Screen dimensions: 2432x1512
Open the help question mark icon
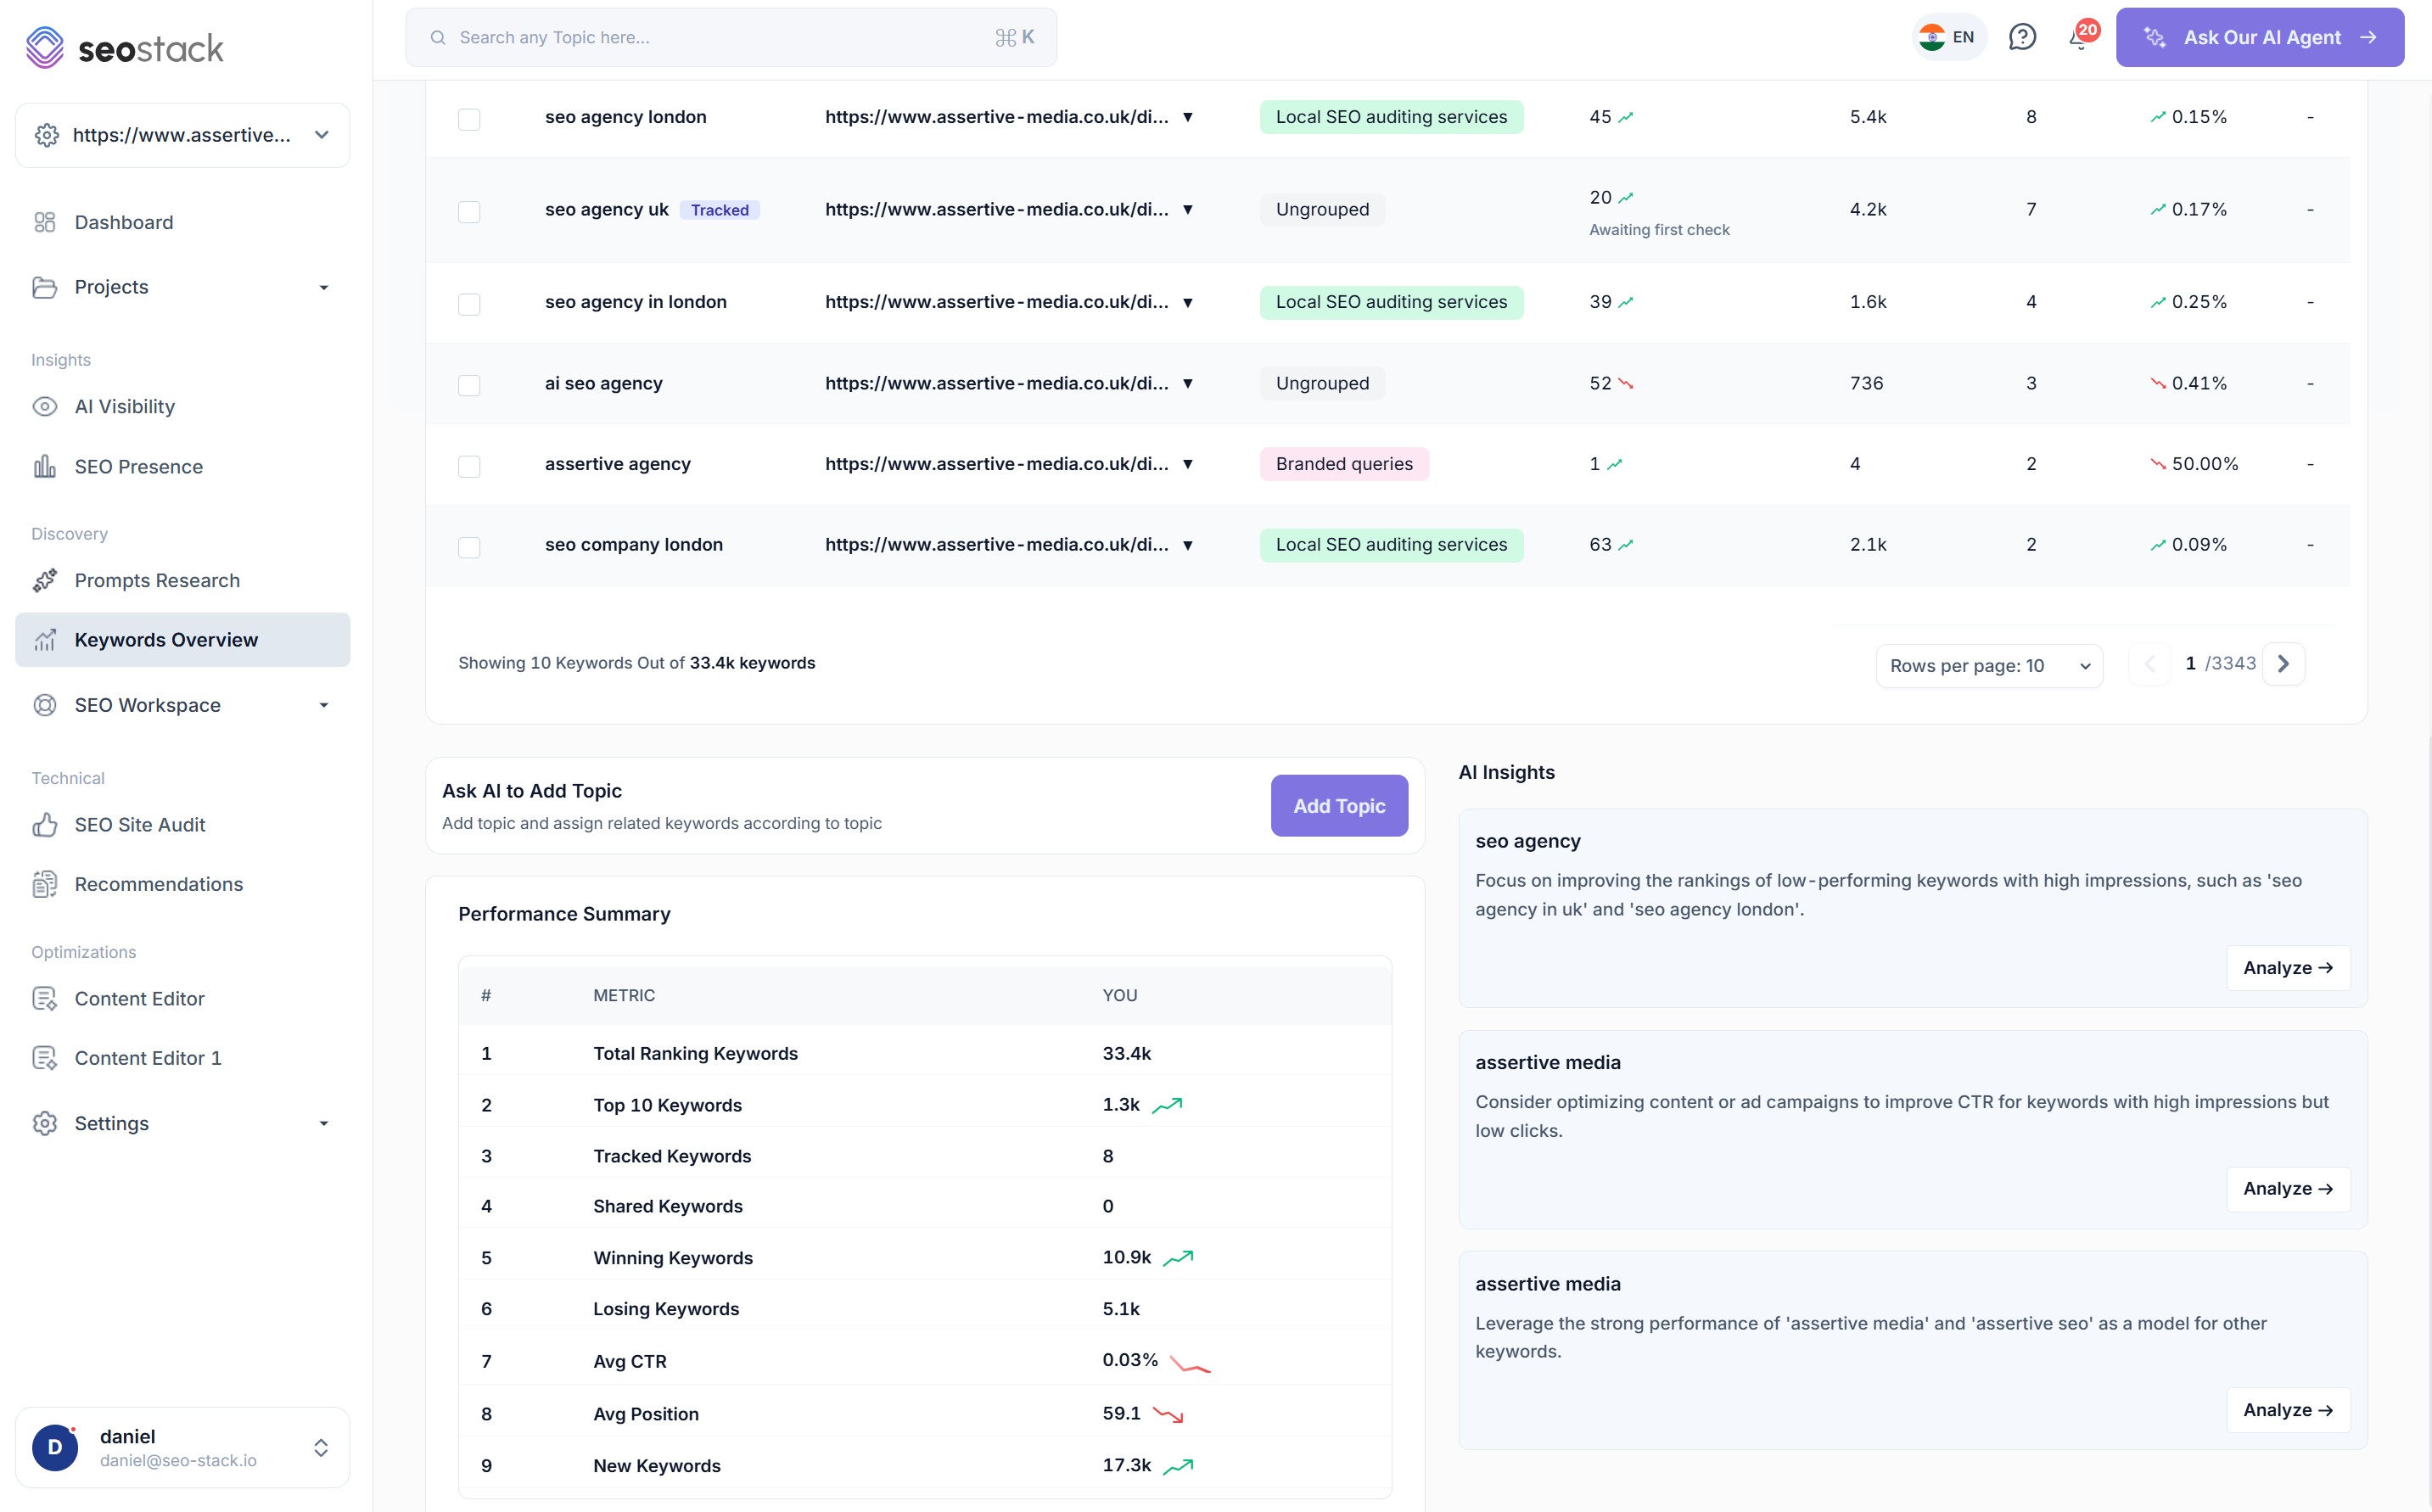pos(2022,37)
